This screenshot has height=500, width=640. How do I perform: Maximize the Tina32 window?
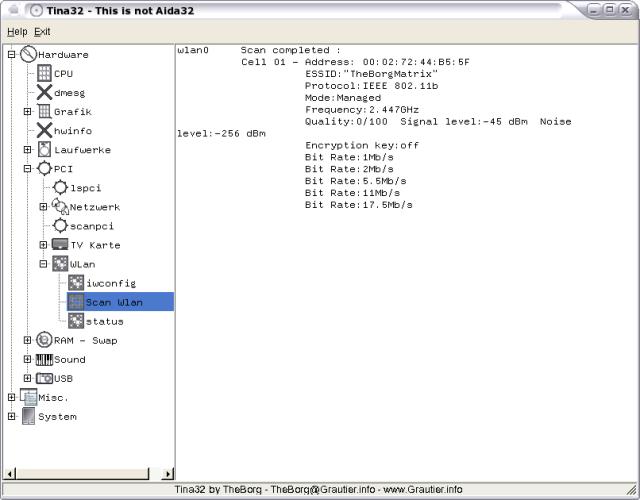click(x=609, y=10)
